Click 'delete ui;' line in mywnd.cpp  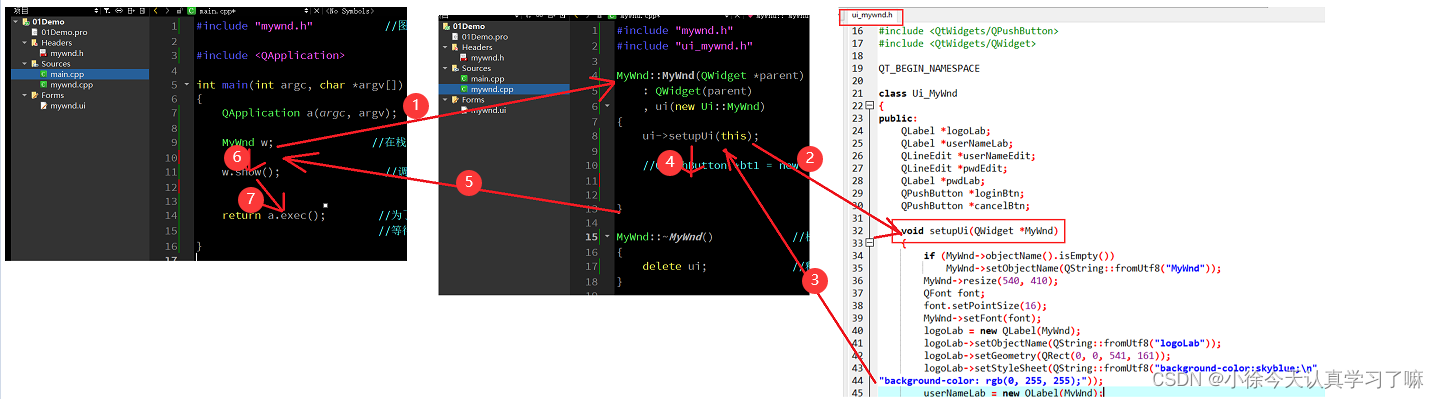(674, 266)
